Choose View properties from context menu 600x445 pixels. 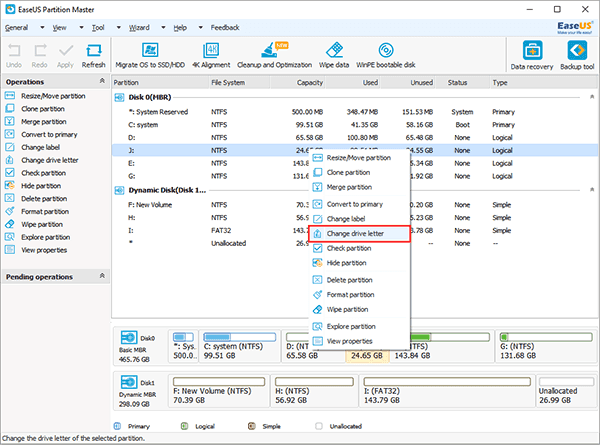(x=360, y=341)
